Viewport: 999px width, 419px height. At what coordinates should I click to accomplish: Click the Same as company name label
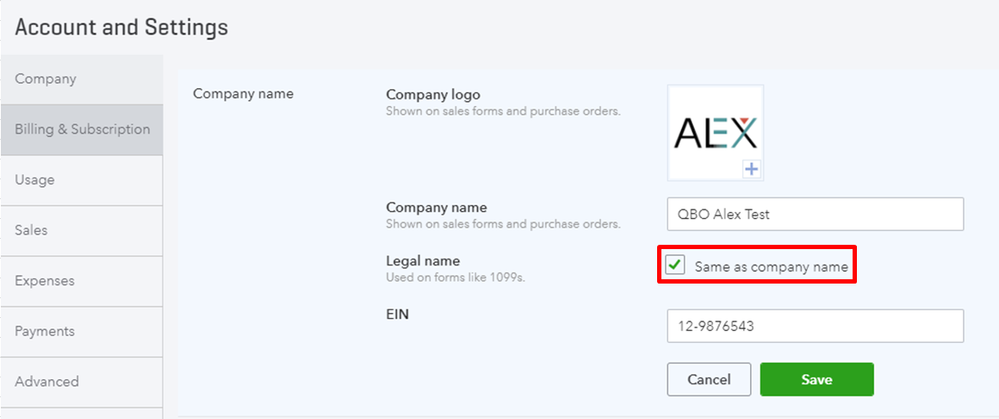772,267
